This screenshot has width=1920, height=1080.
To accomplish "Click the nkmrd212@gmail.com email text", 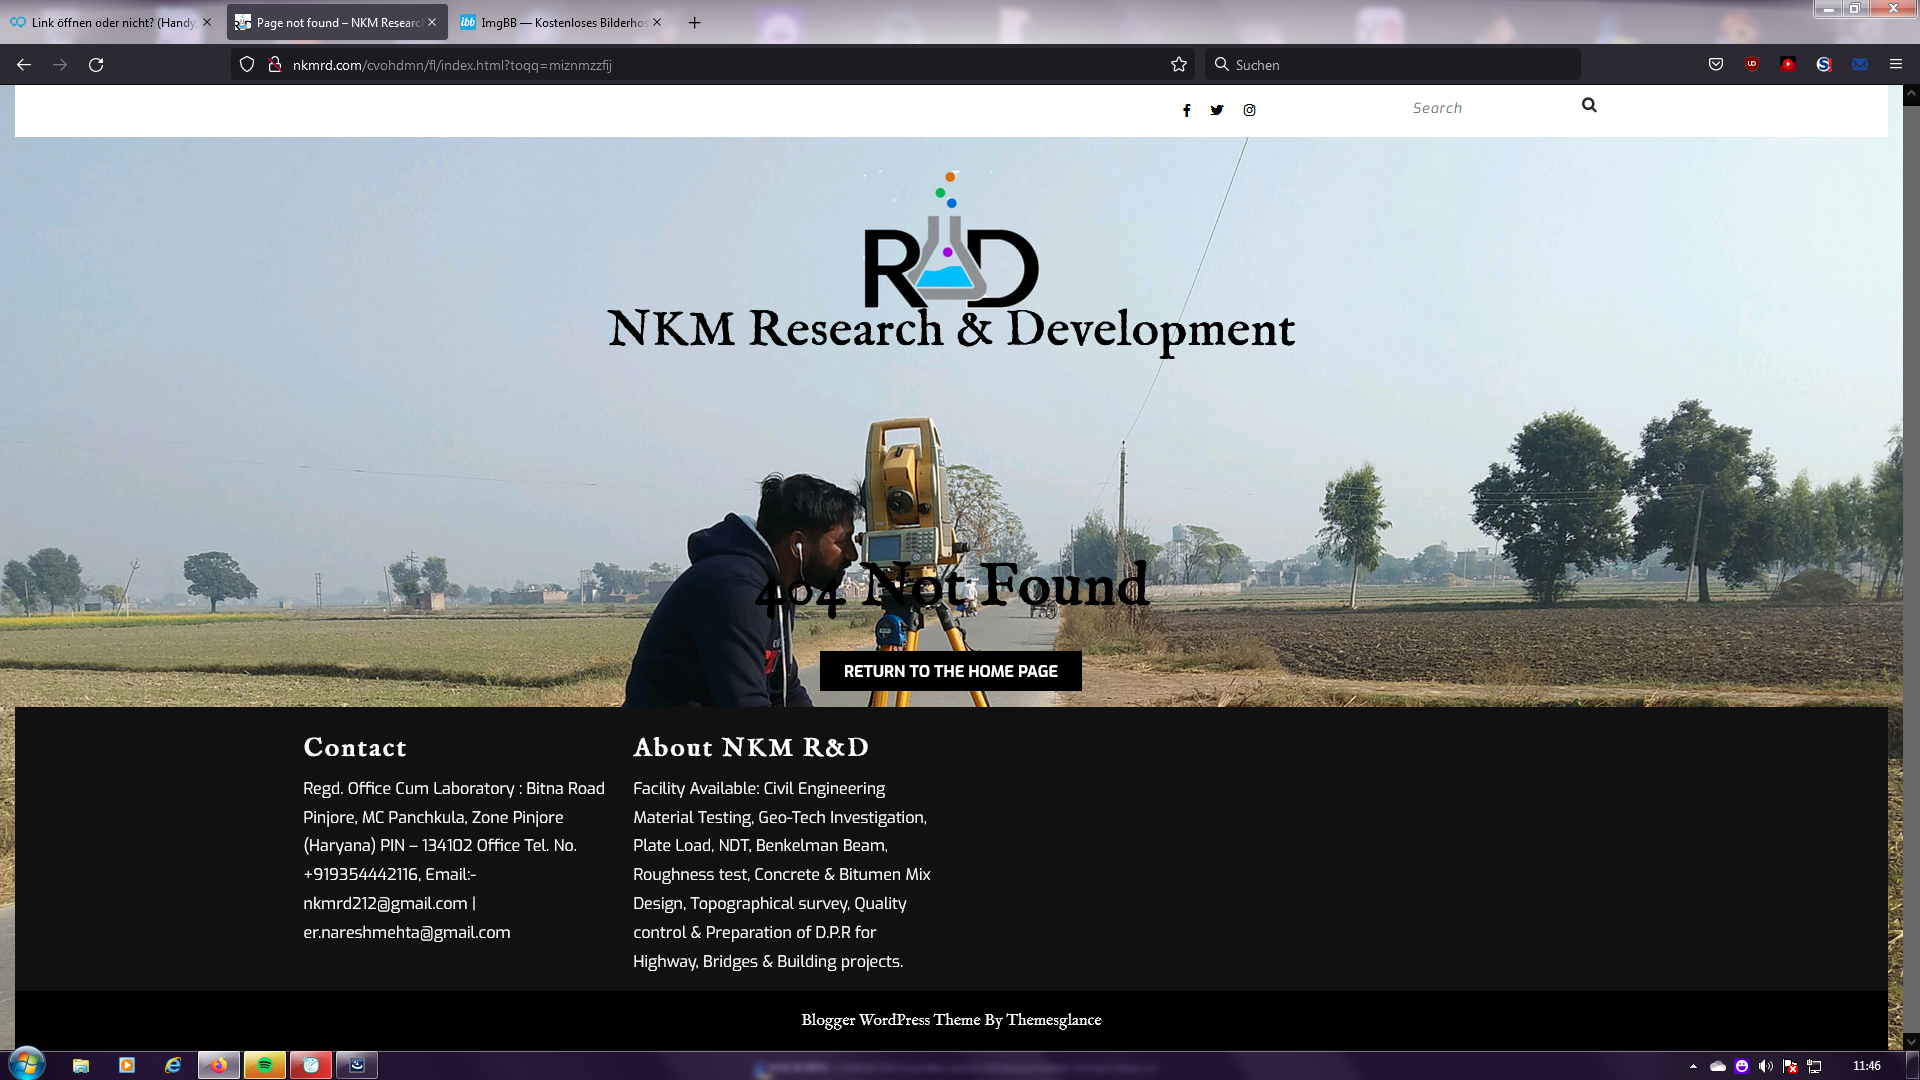I will (x=385, y=903).
